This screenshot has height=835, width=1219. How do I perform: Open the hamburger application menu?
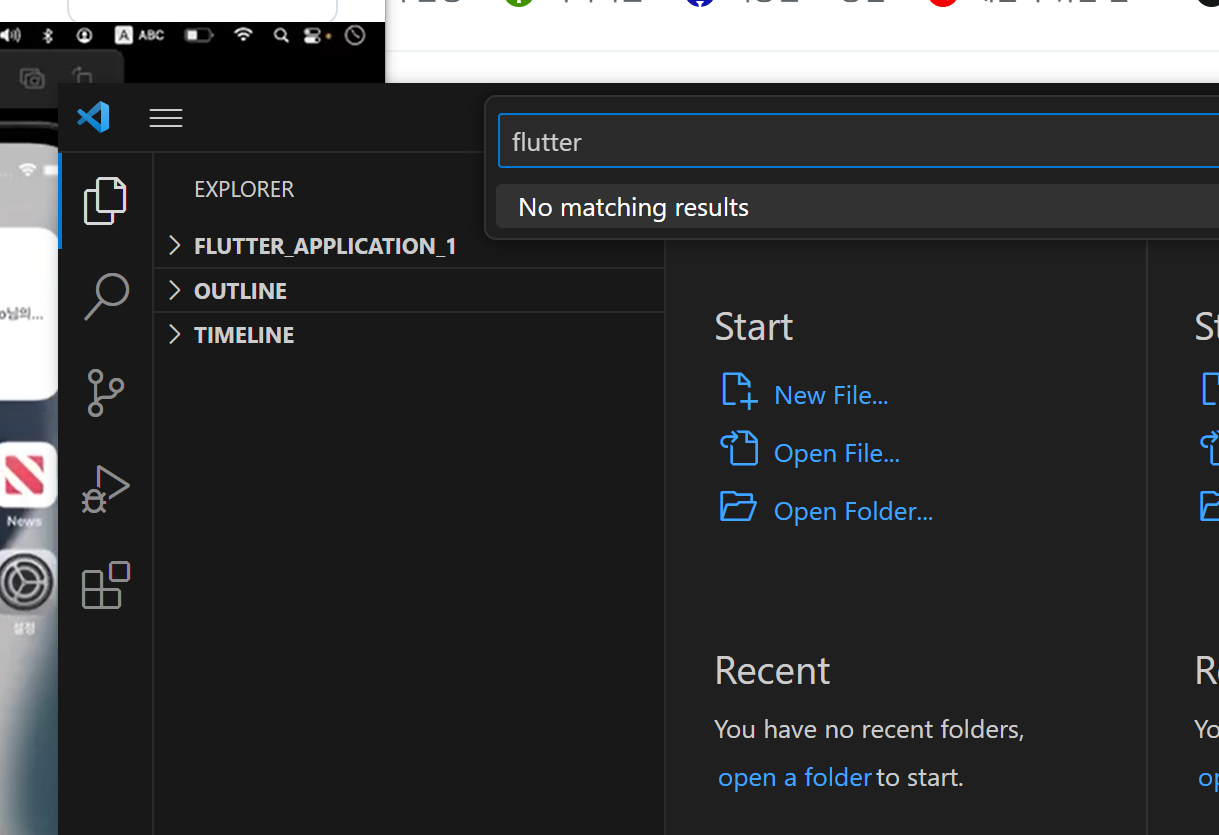166,118
